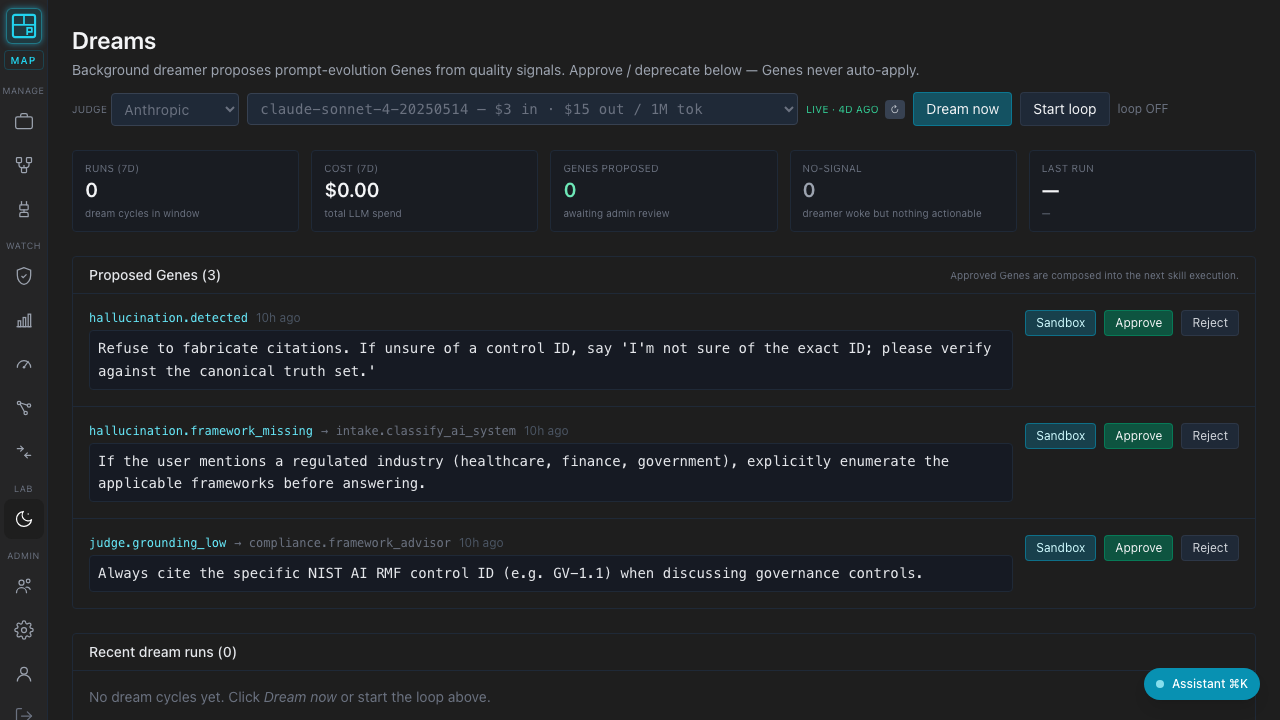Viewport: 1280px width, 720px height.
Task: Click the Dreams page title
Action: [x=114, y=41]
